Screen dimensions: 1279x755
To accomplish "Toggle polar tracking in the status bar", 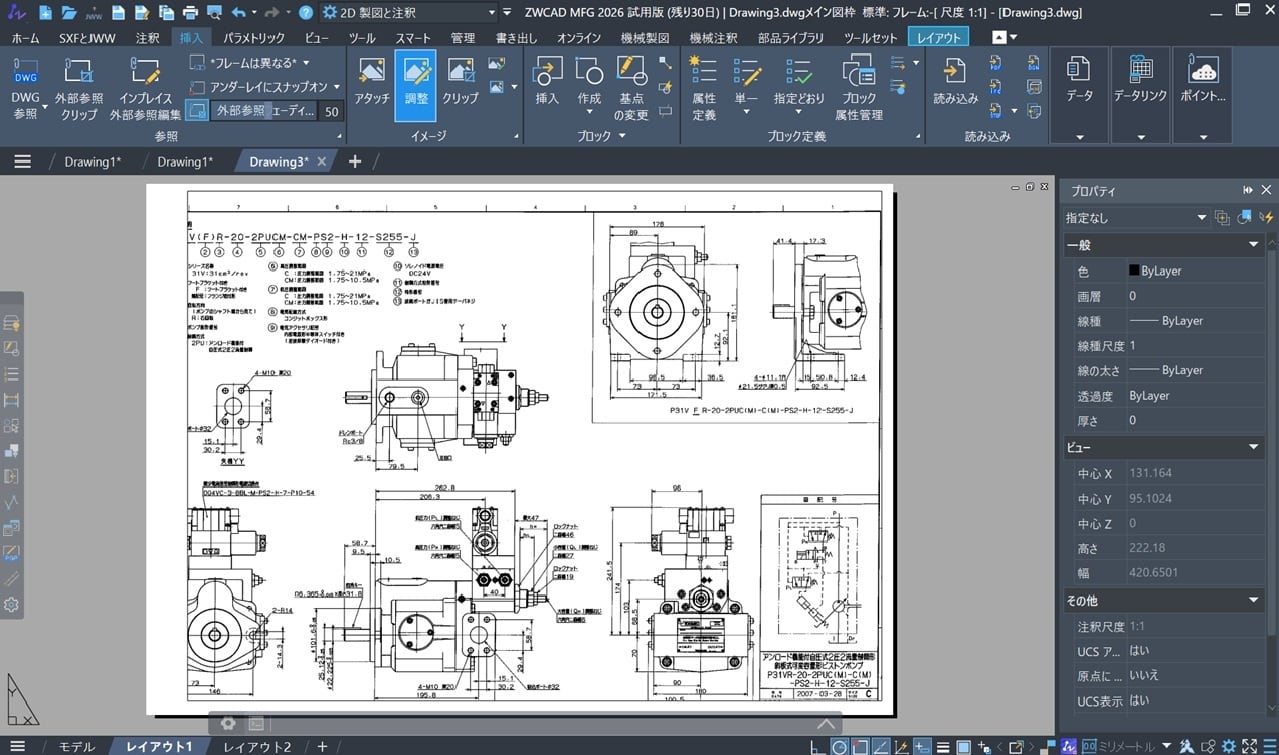I will [x=839, y=747].
